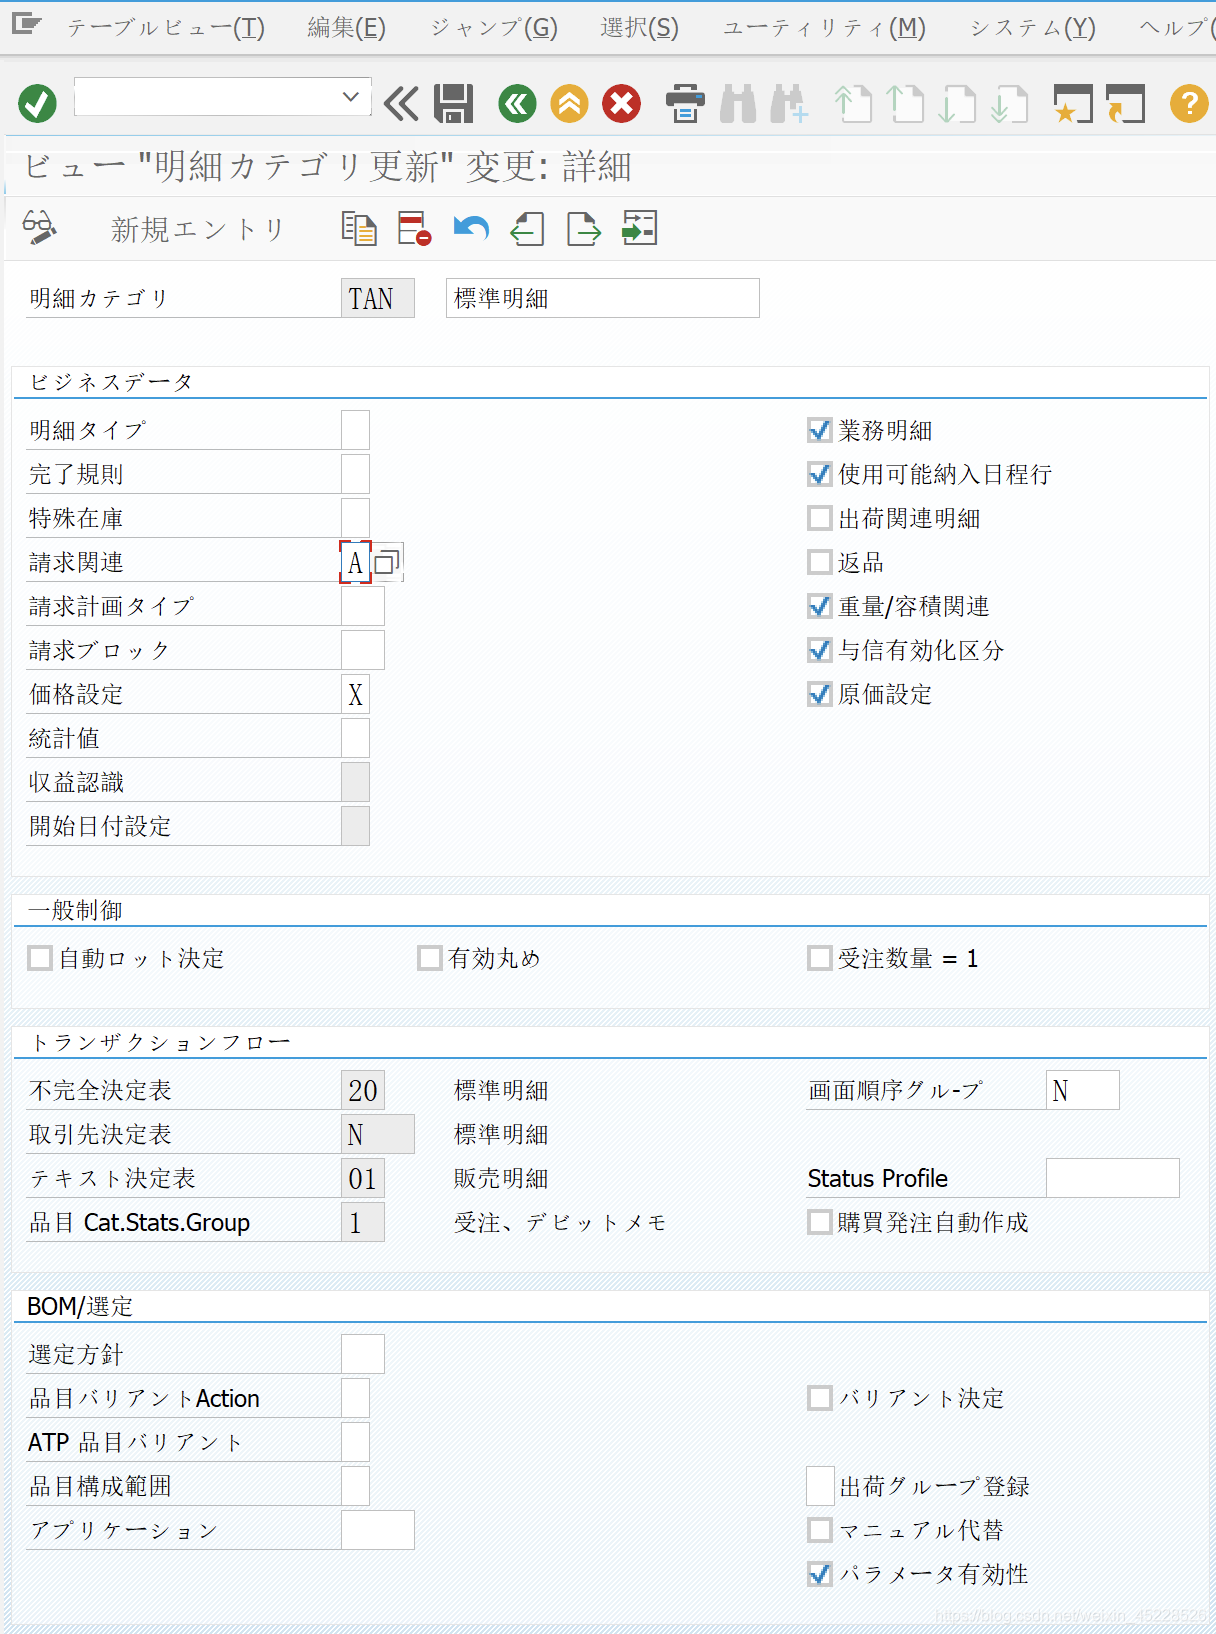Screen dimensions: 1216x1634
Task: Click the Copy As icon
Action: click(359, 228)
